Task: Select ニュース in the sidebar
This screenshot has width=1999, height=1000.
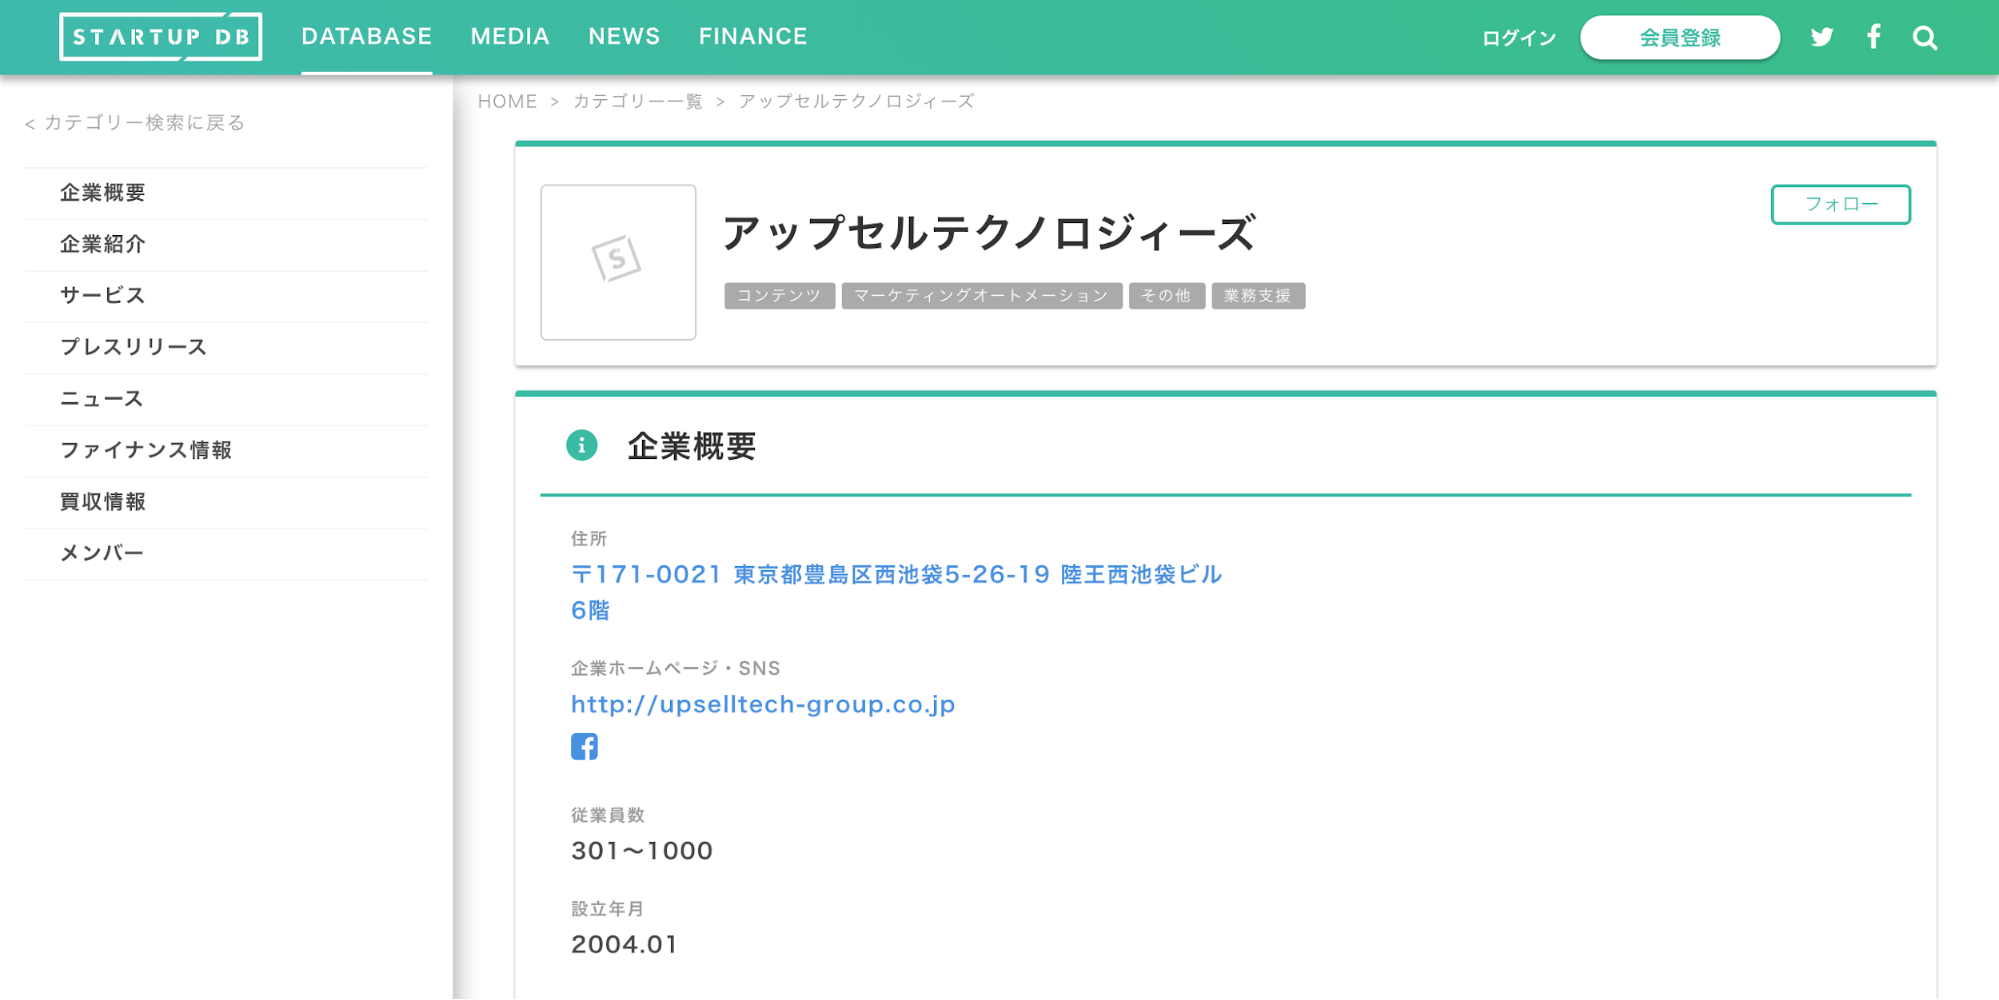Action: [226, 399]
